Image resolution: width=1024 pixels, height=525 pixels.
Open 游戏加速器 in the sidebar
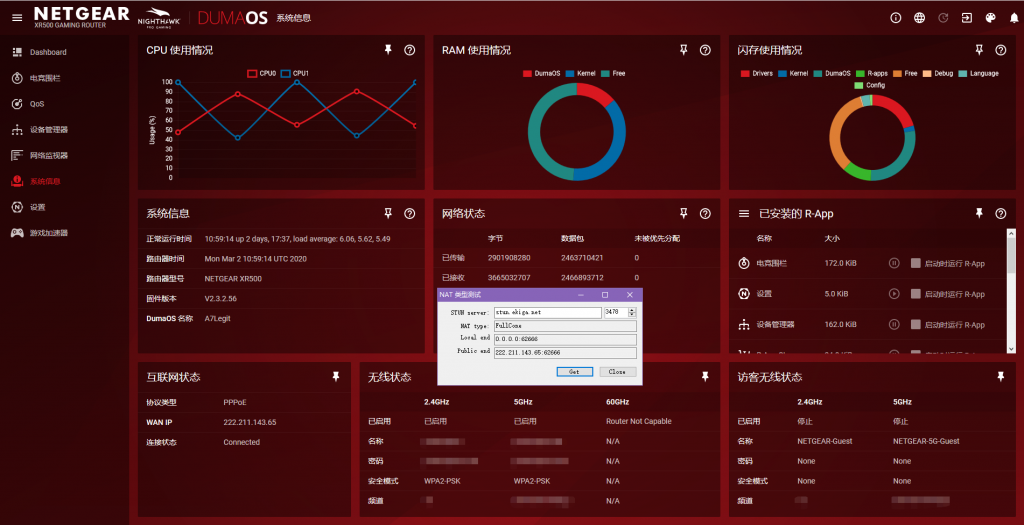[63, 232]
